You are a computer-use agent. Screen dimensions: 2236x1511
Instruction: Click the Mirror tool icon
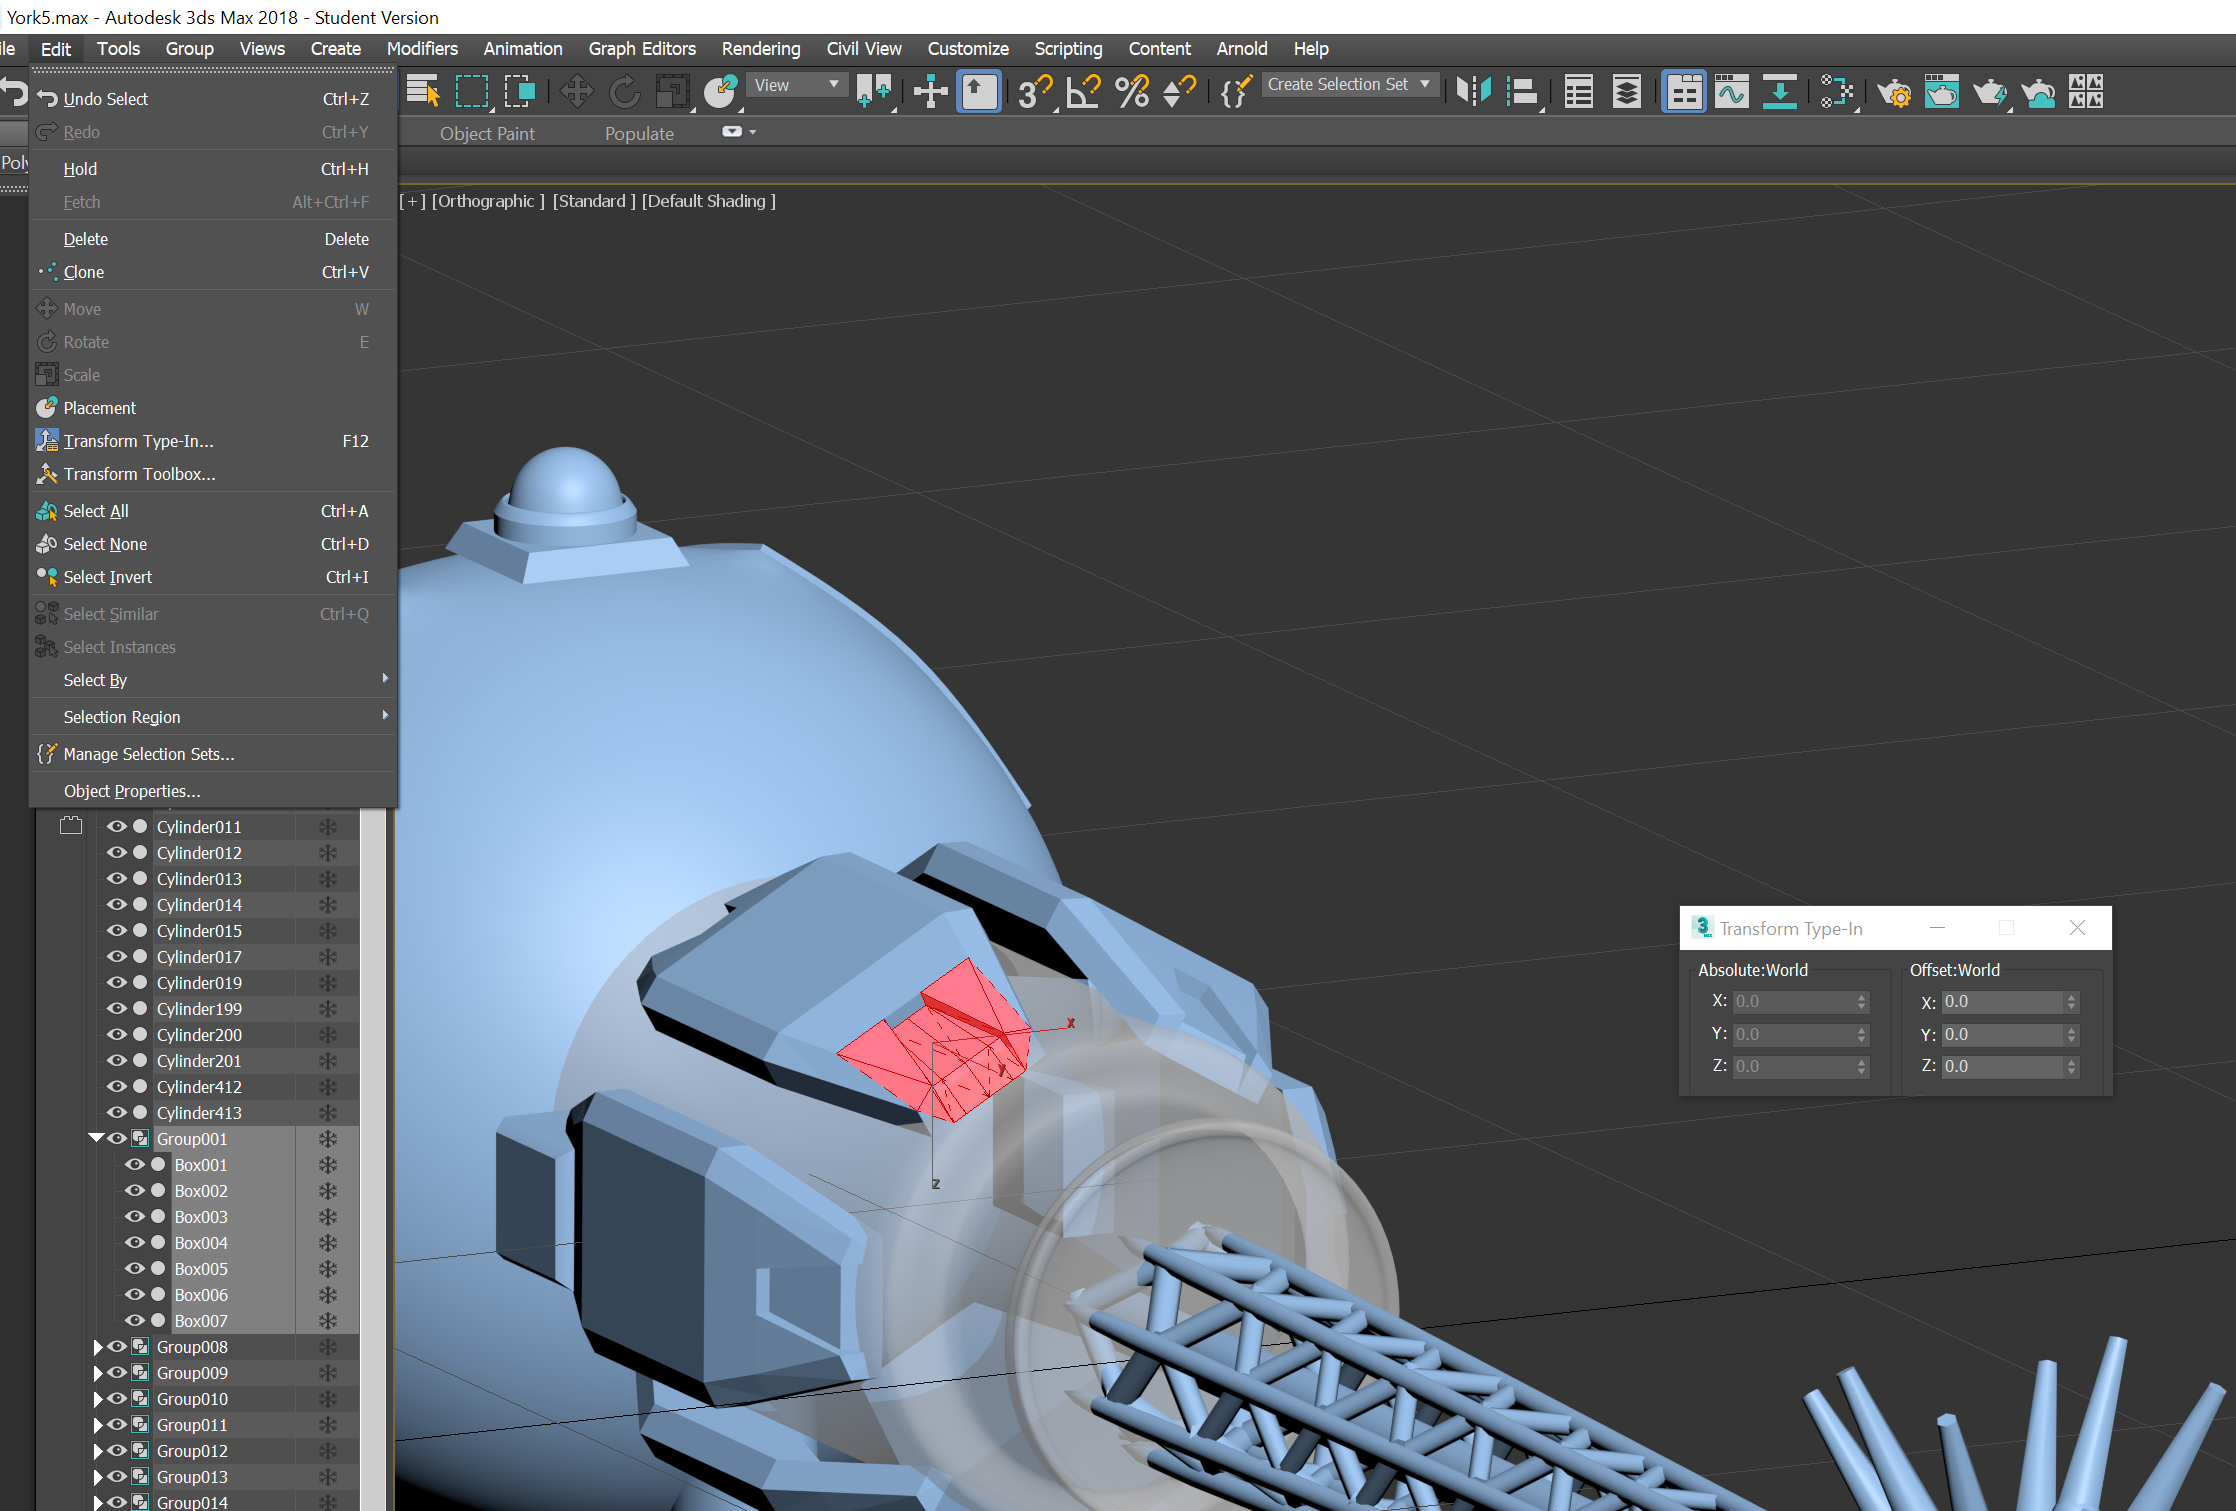point(1472,91)
